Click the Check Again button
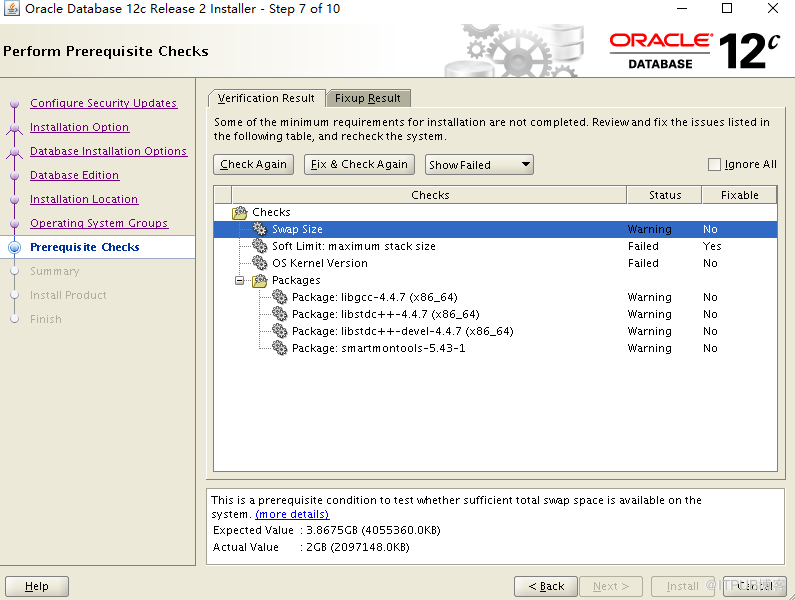 click(254, 164)
